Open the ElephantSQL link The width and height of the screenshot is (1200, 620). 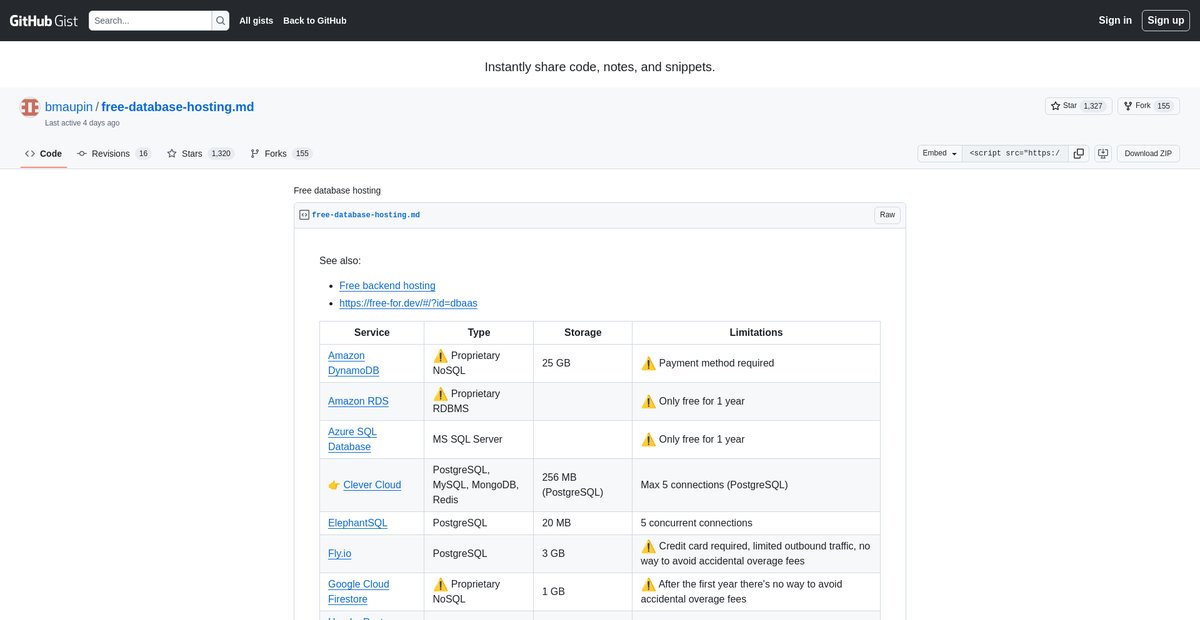[x=357, y=523]
